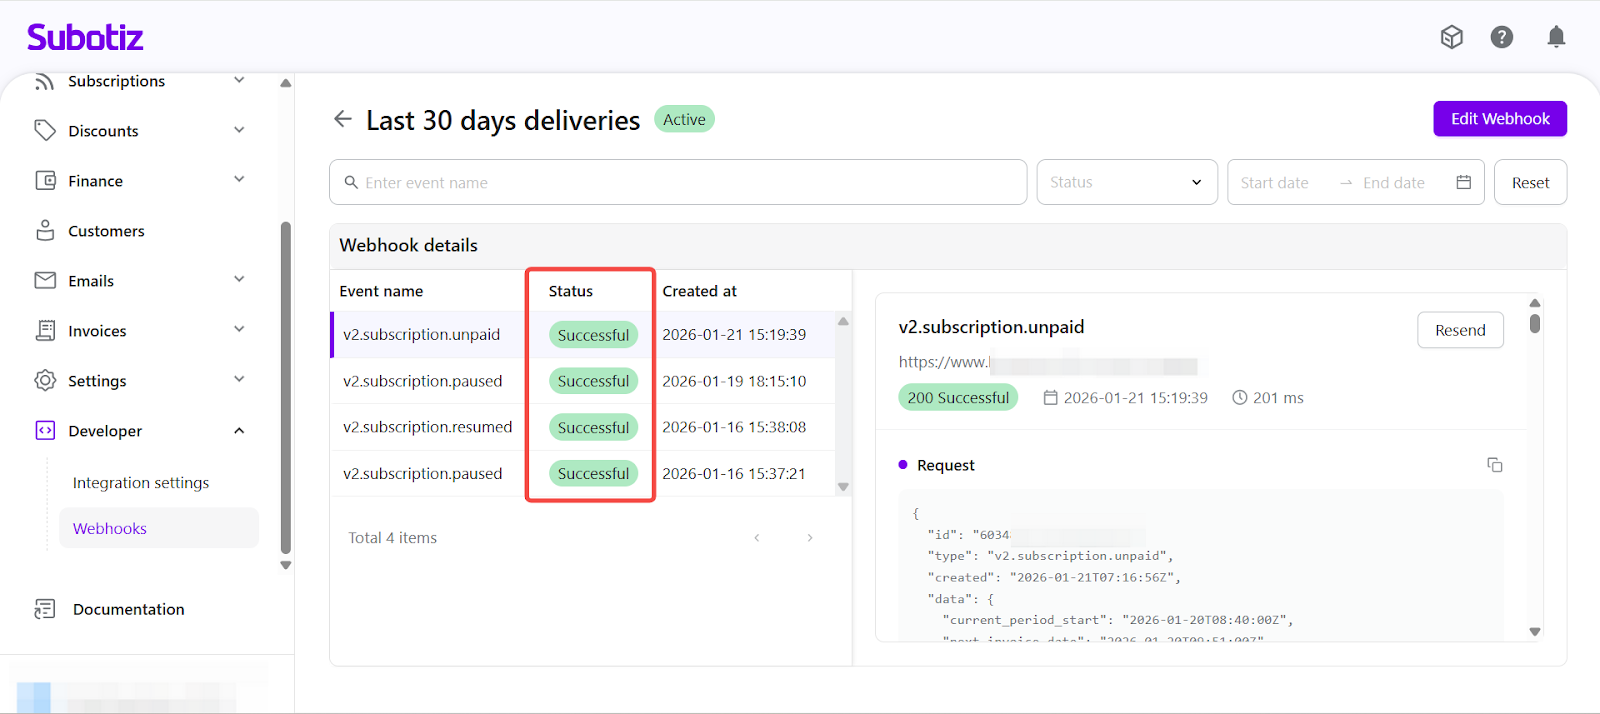This screenshot has width=1600, height=714.
Task: Copy the request payload with copy icon
Action: click(1494, 465)
